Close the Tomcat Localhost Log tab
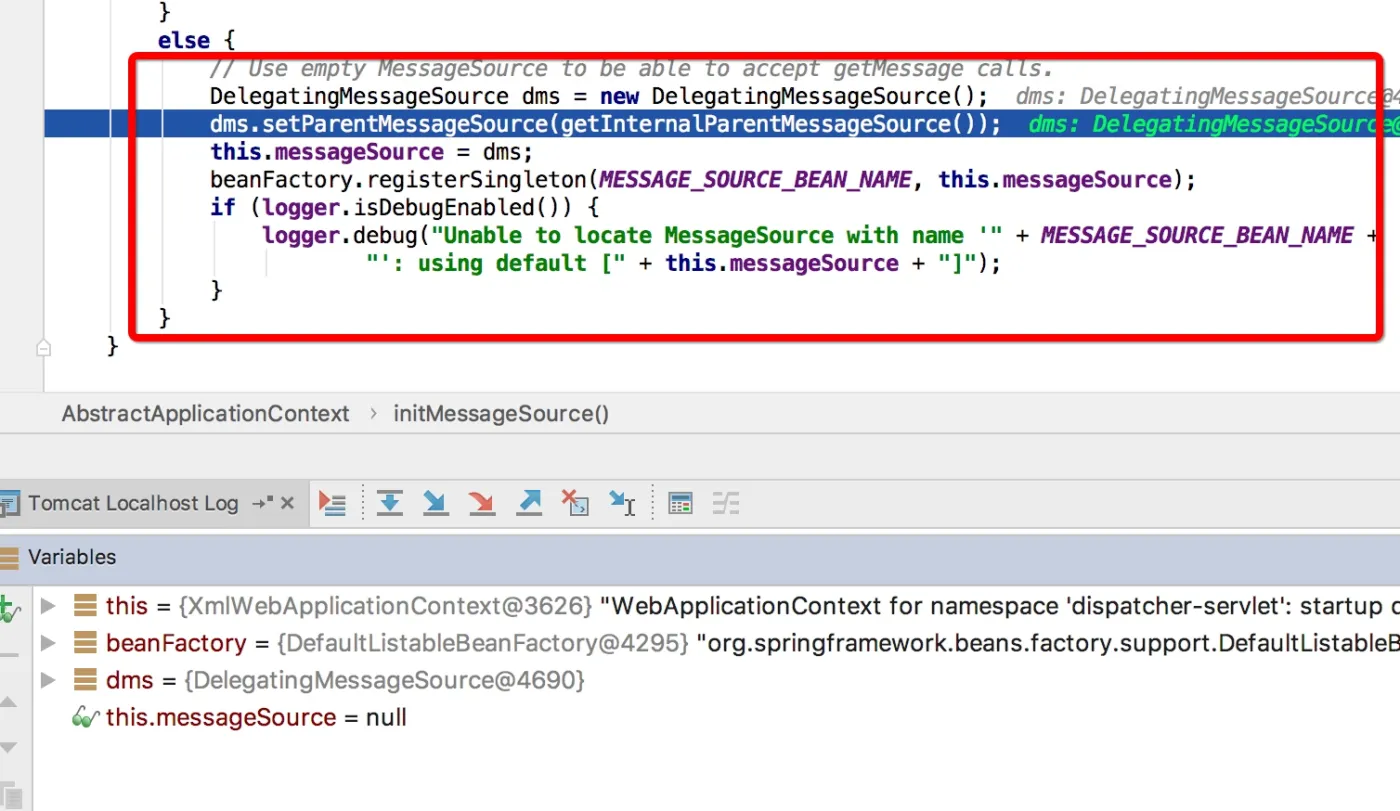Image resolution: width=1400 pixels, height=811 pixels. (288, 503)
